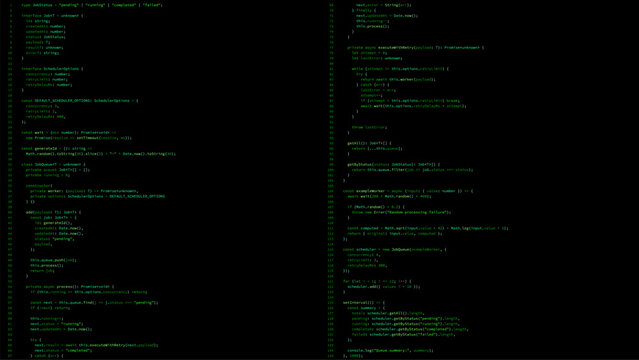Click the 'while (attempt <= this.options.retryLimit)' line
The width and height of the screenshot is (639, 360).
click(400, 68)
